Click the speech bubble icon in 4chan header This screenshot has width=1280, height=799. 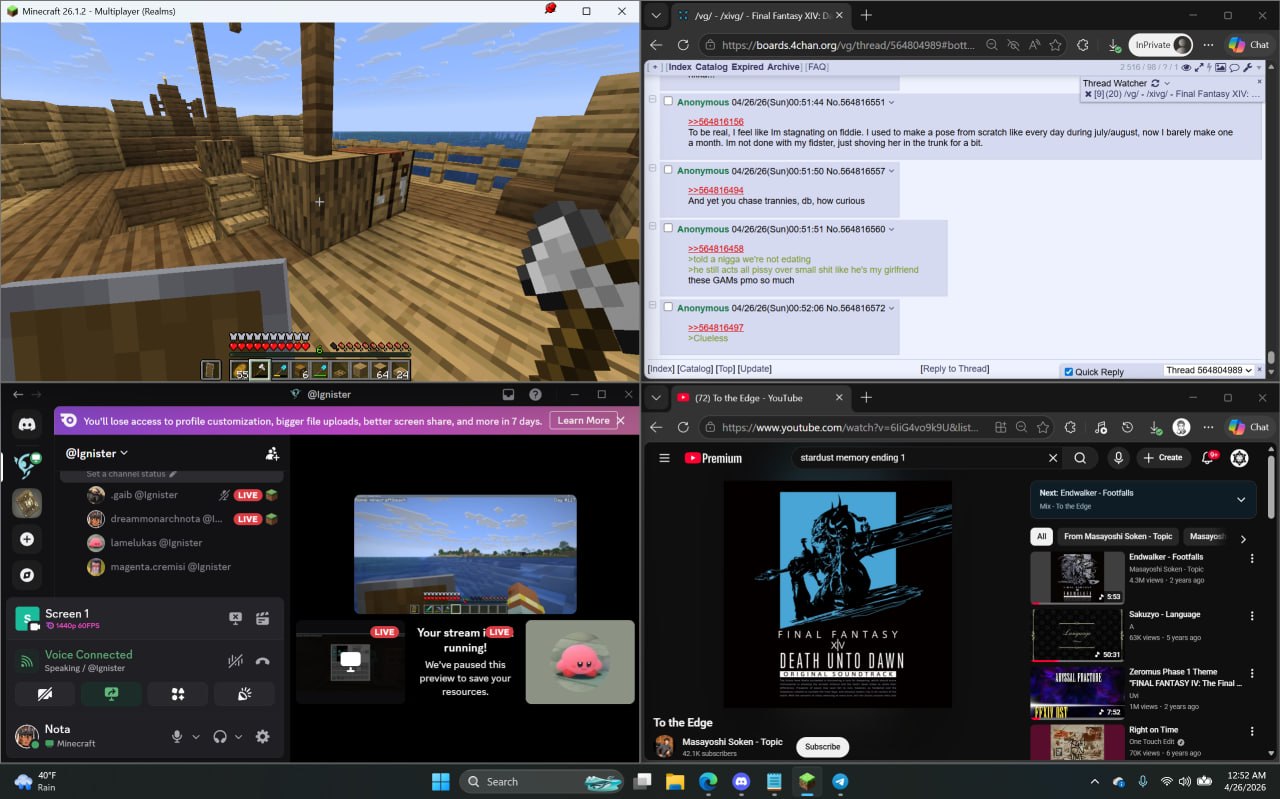(x=1235, y=68)
